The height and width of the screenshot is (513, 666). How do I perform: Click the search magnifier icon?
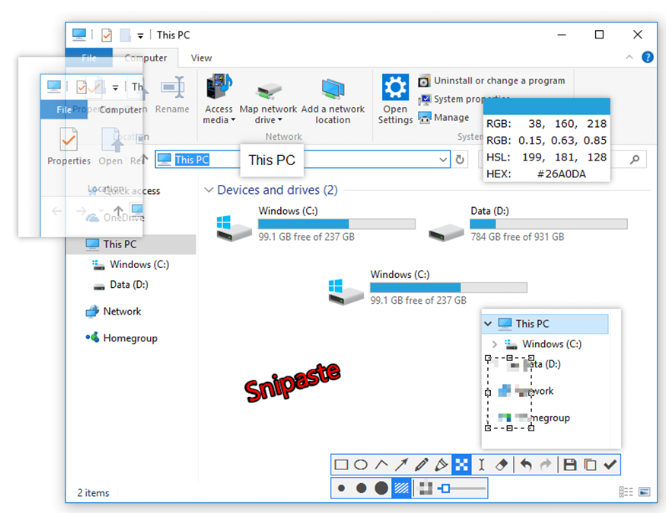(x=635, y=160)
